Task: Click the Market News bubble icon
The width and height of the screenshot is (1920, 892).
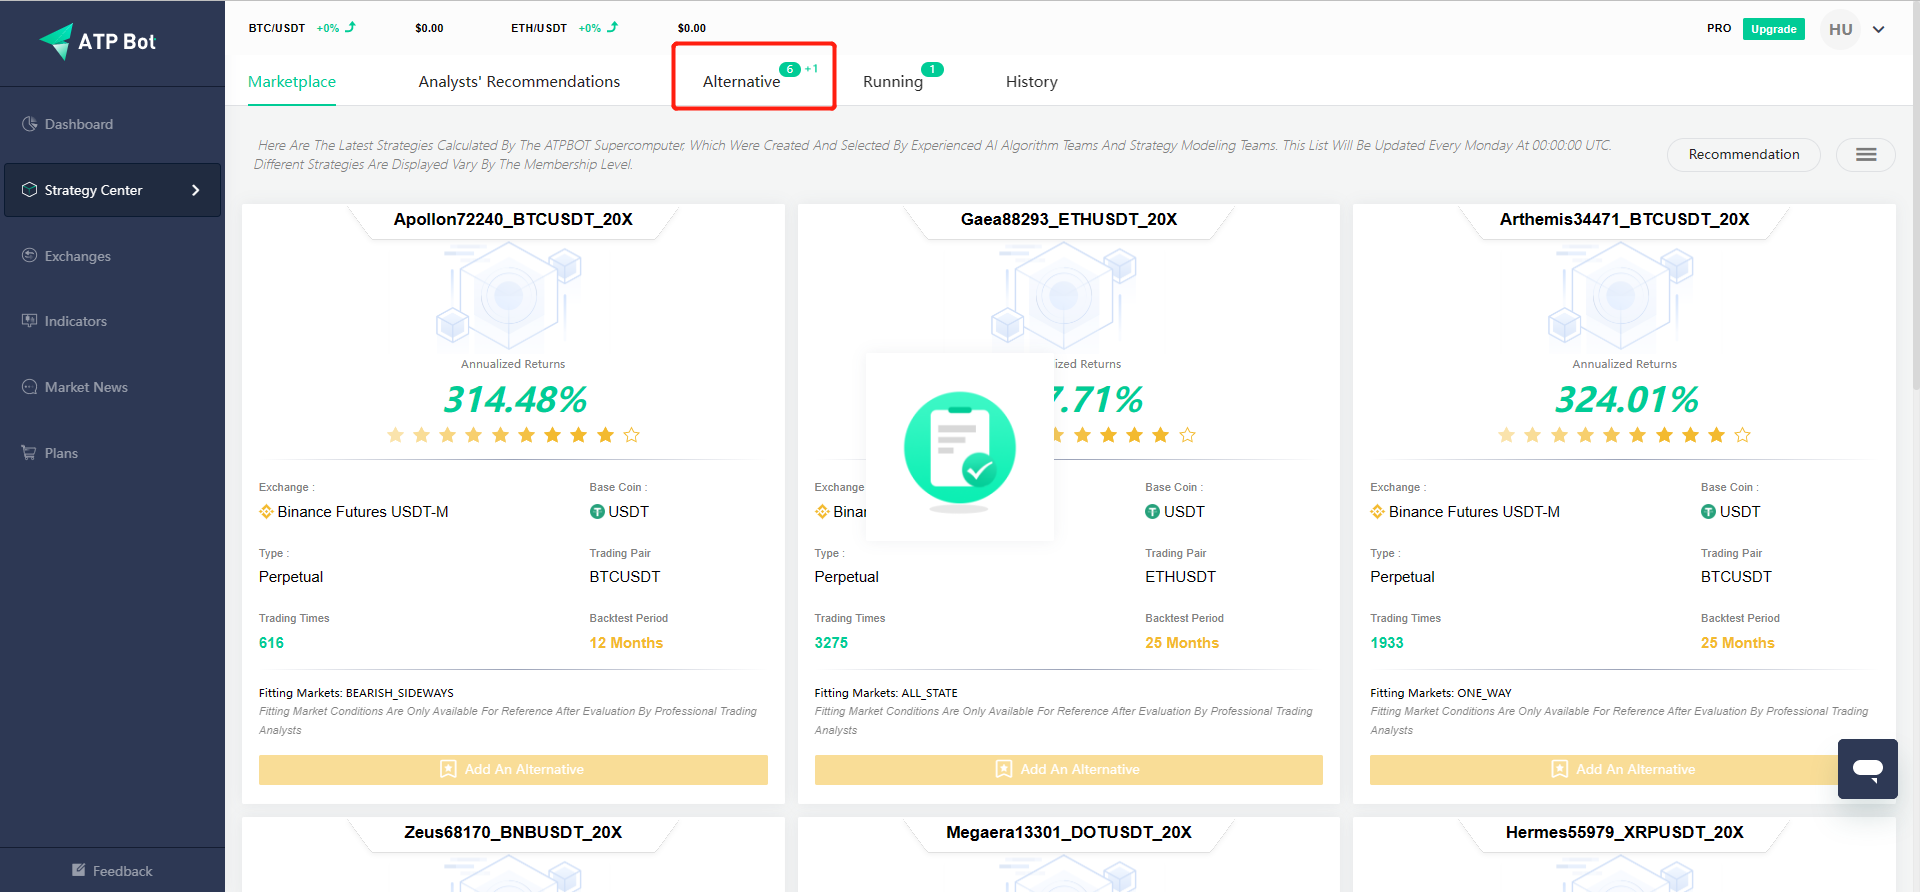Action: [30, 387]
